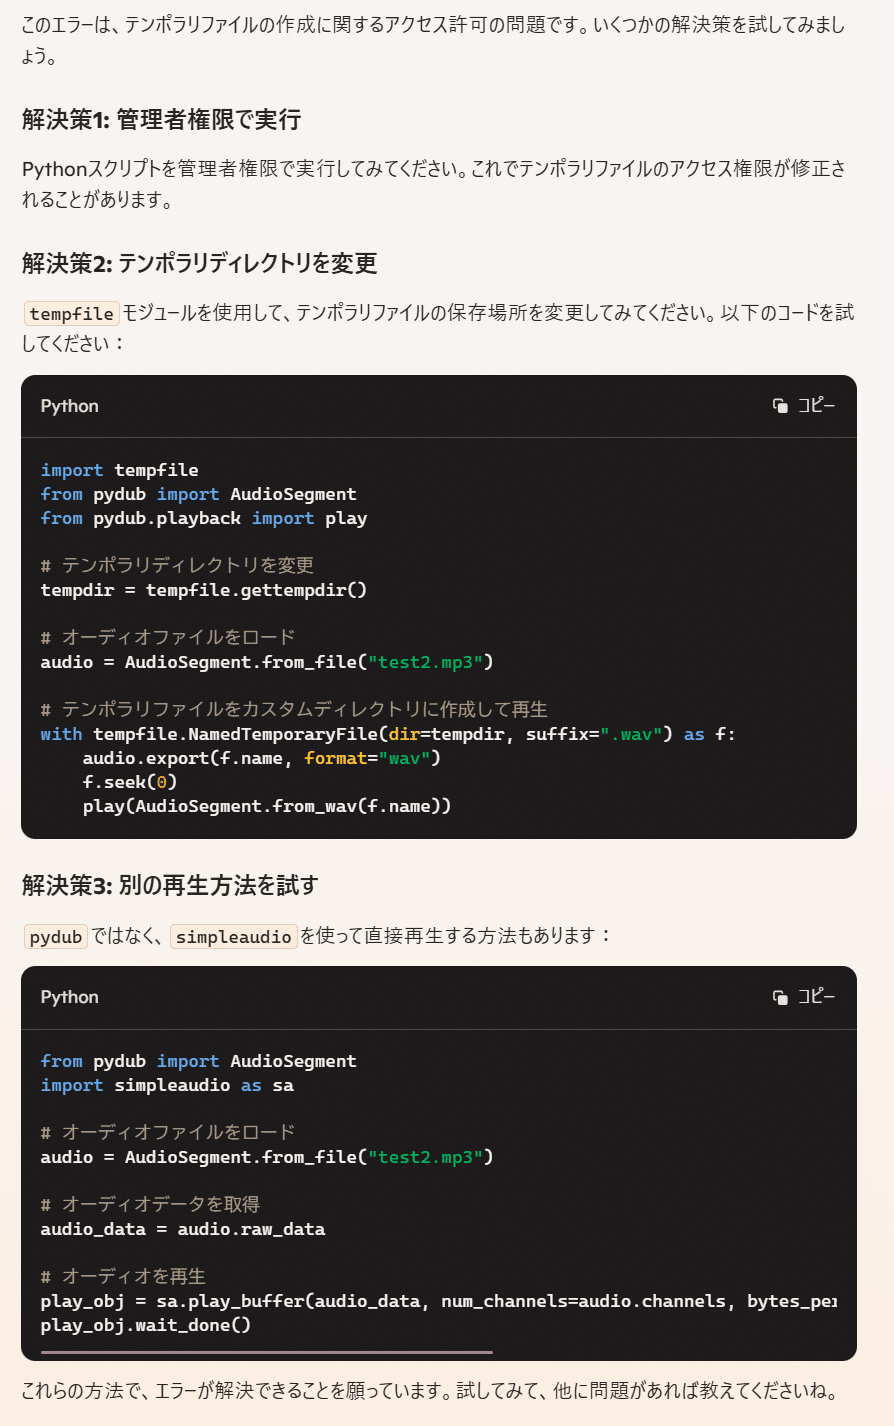Click the ".wav" suffix string in the code
The width and height of the screenshot is (894, 1426).
(x=637, y=734)
